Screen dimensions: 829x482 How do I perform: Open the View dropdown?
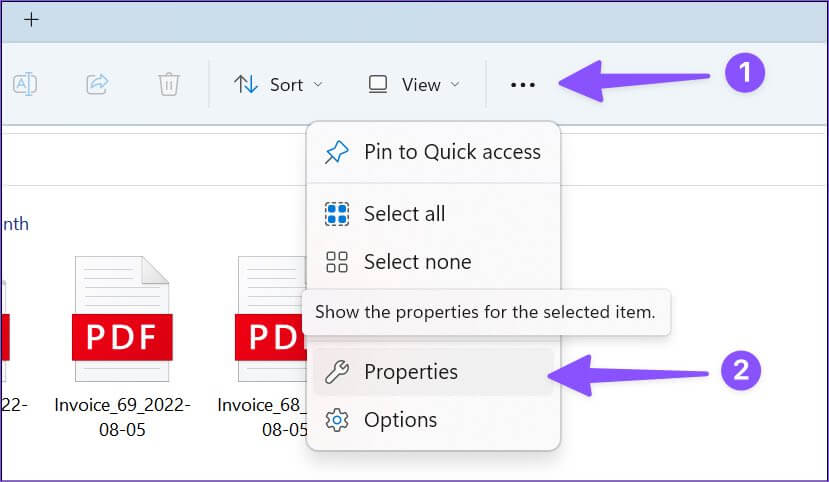pyautogui.click(x=414, y=85)
